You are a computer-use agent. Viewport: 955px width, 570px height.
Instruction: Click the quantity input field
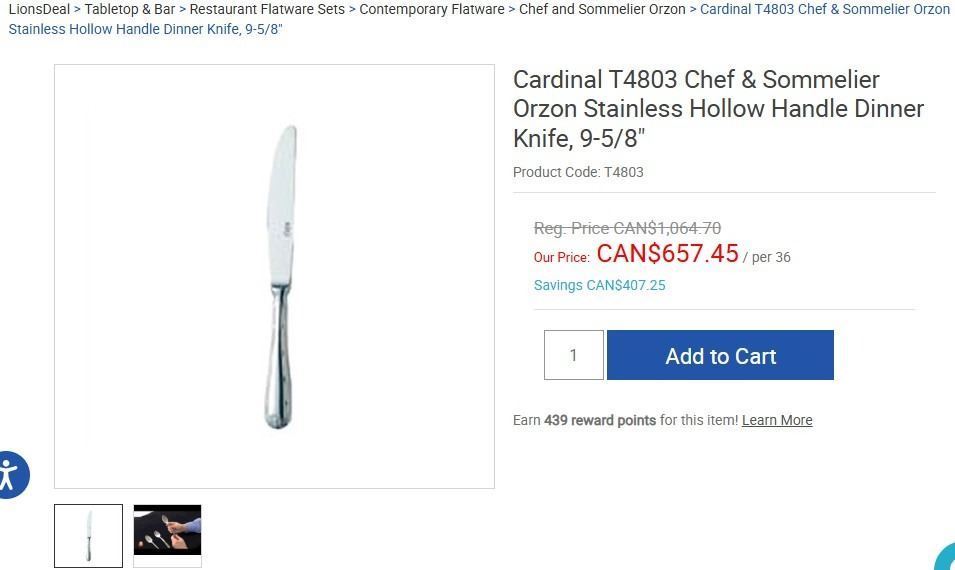tap(573, 355)
